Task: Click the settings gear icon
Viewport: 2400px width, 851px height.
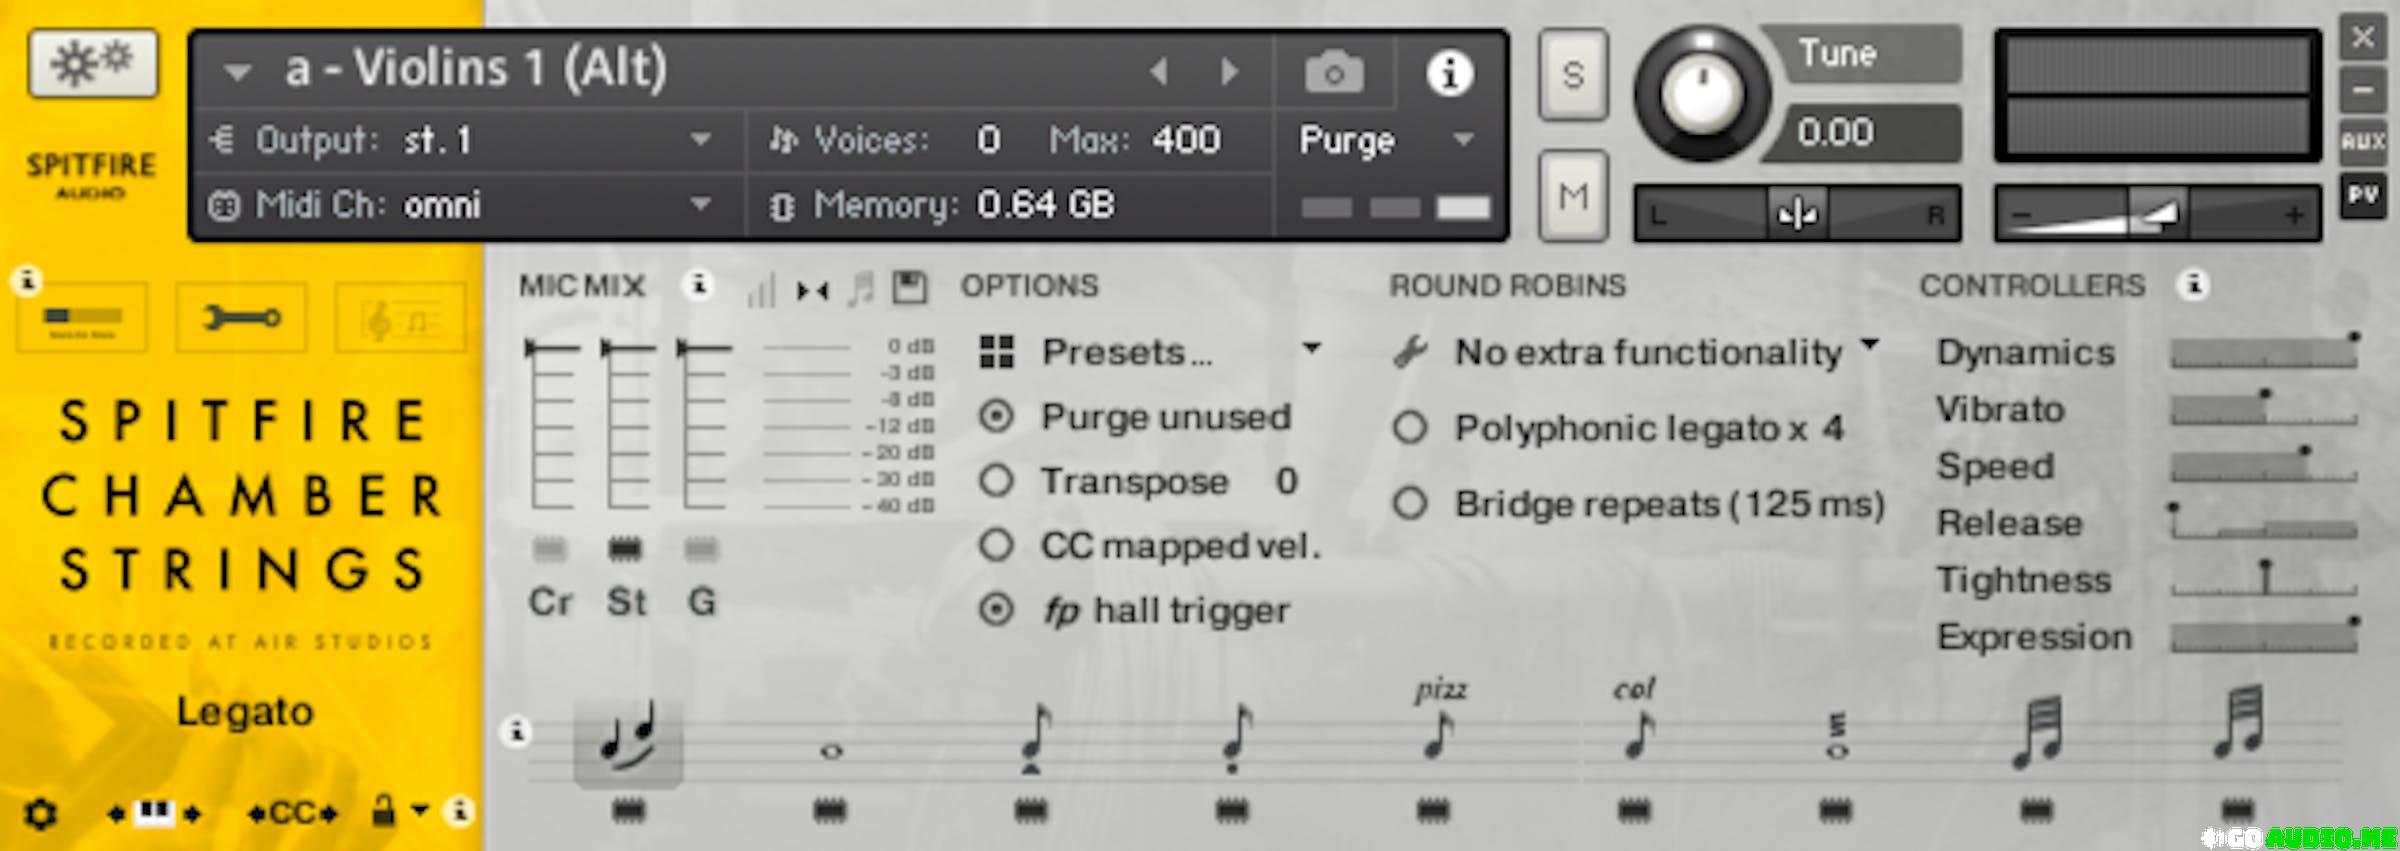Action: (40, 814)
